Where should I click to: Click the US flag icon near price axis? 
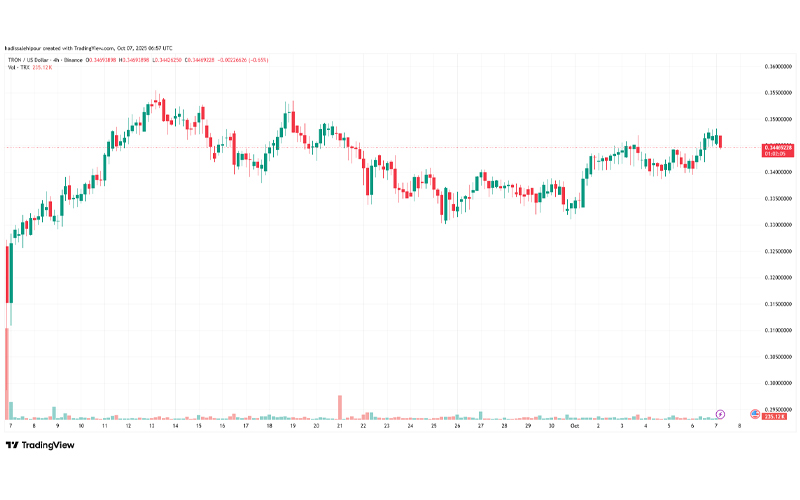754,412
